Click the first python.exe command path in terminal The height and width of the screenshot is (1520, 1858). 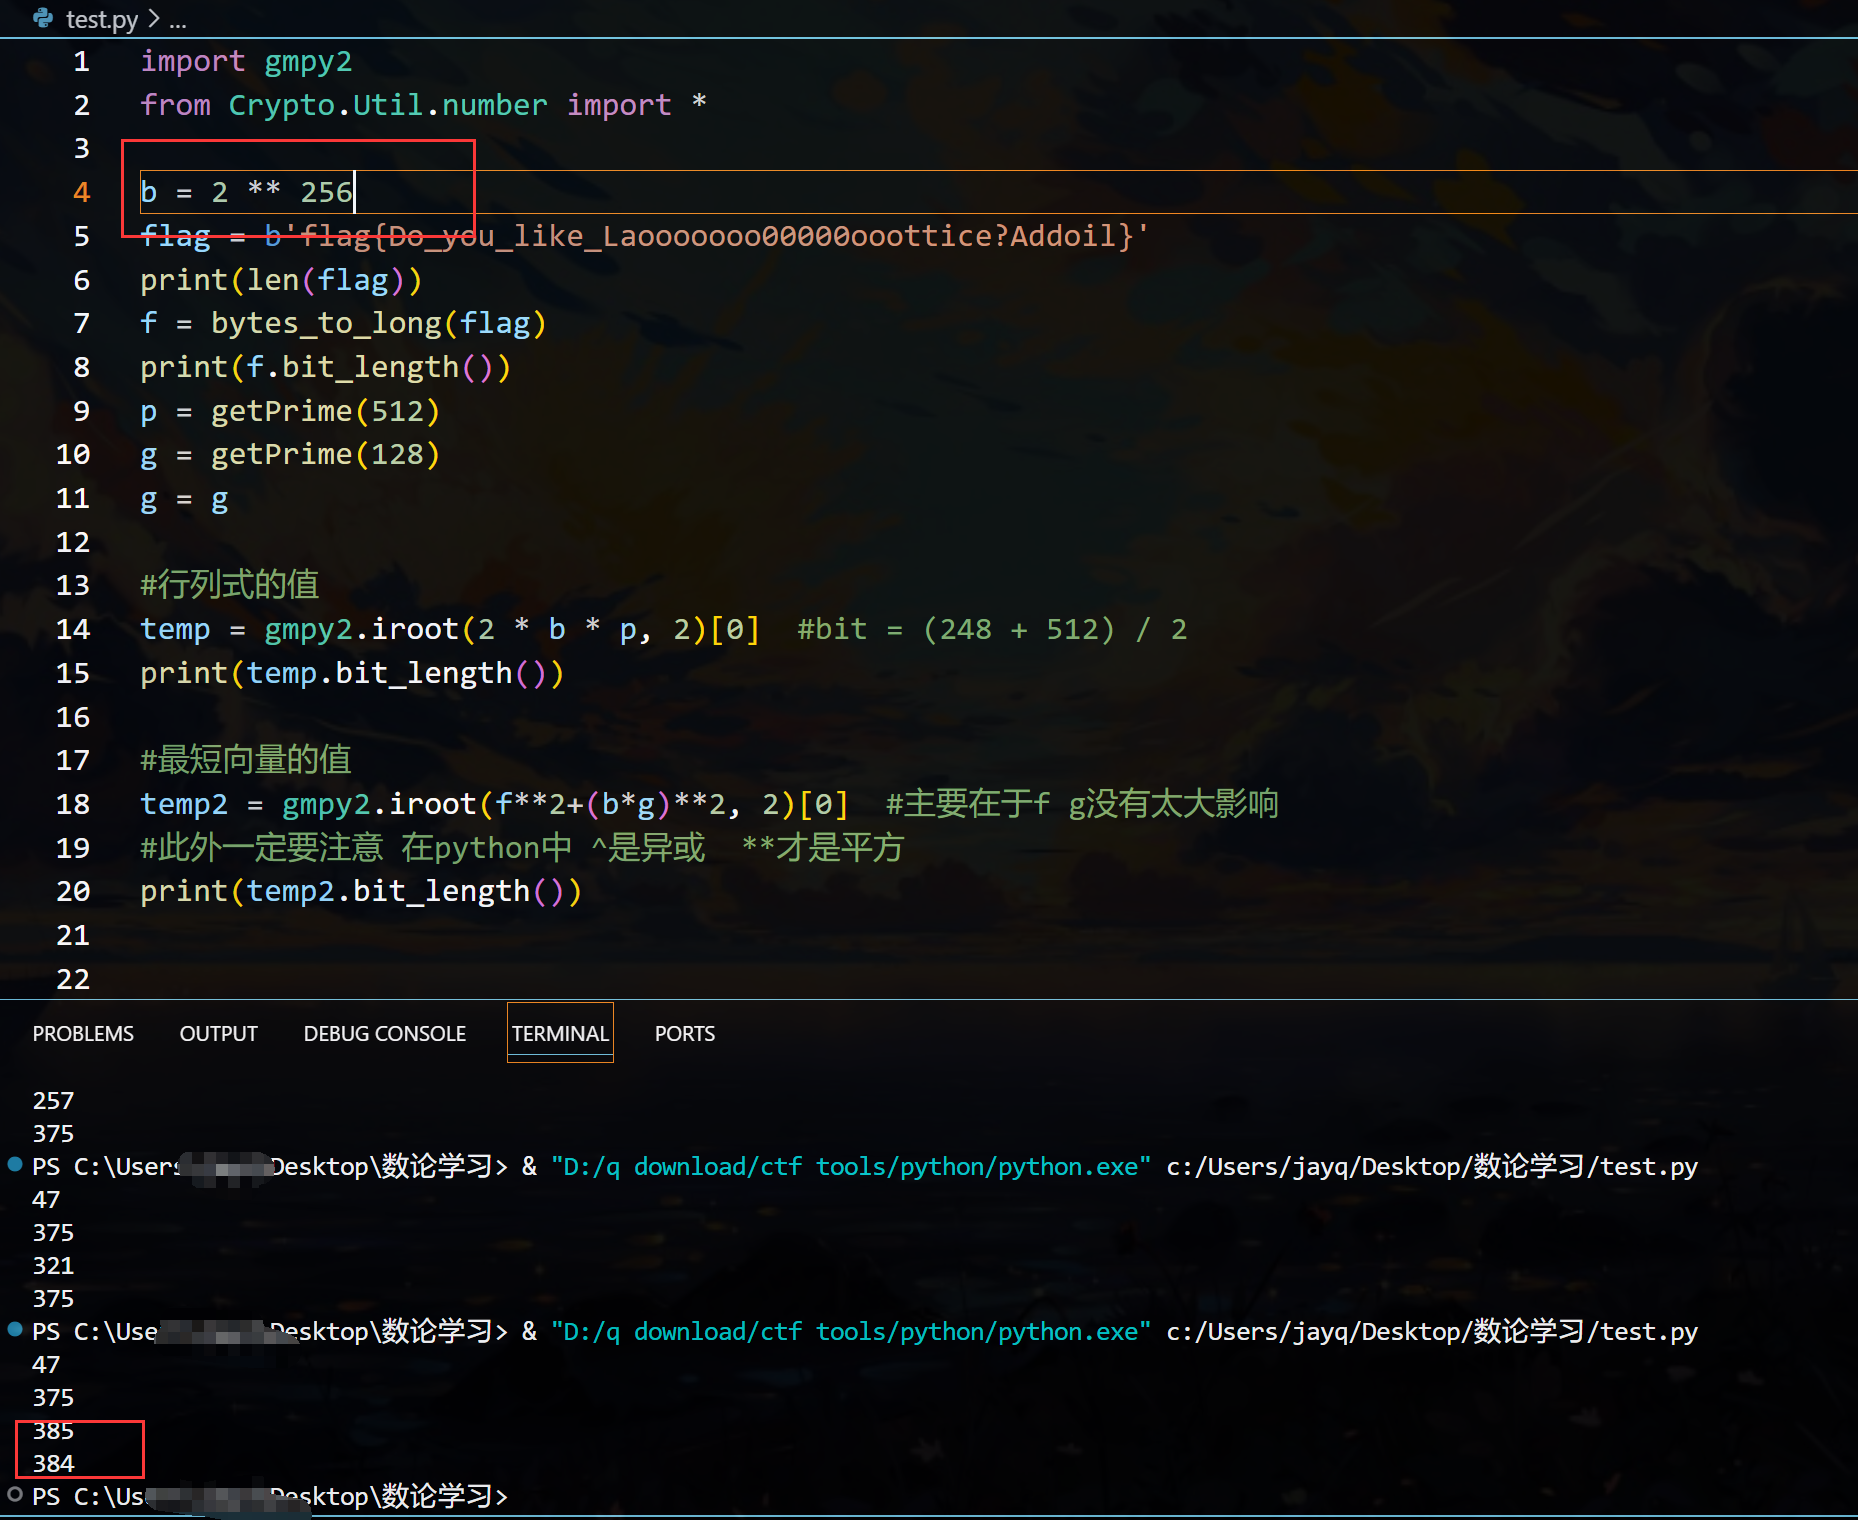point(851,1166)
